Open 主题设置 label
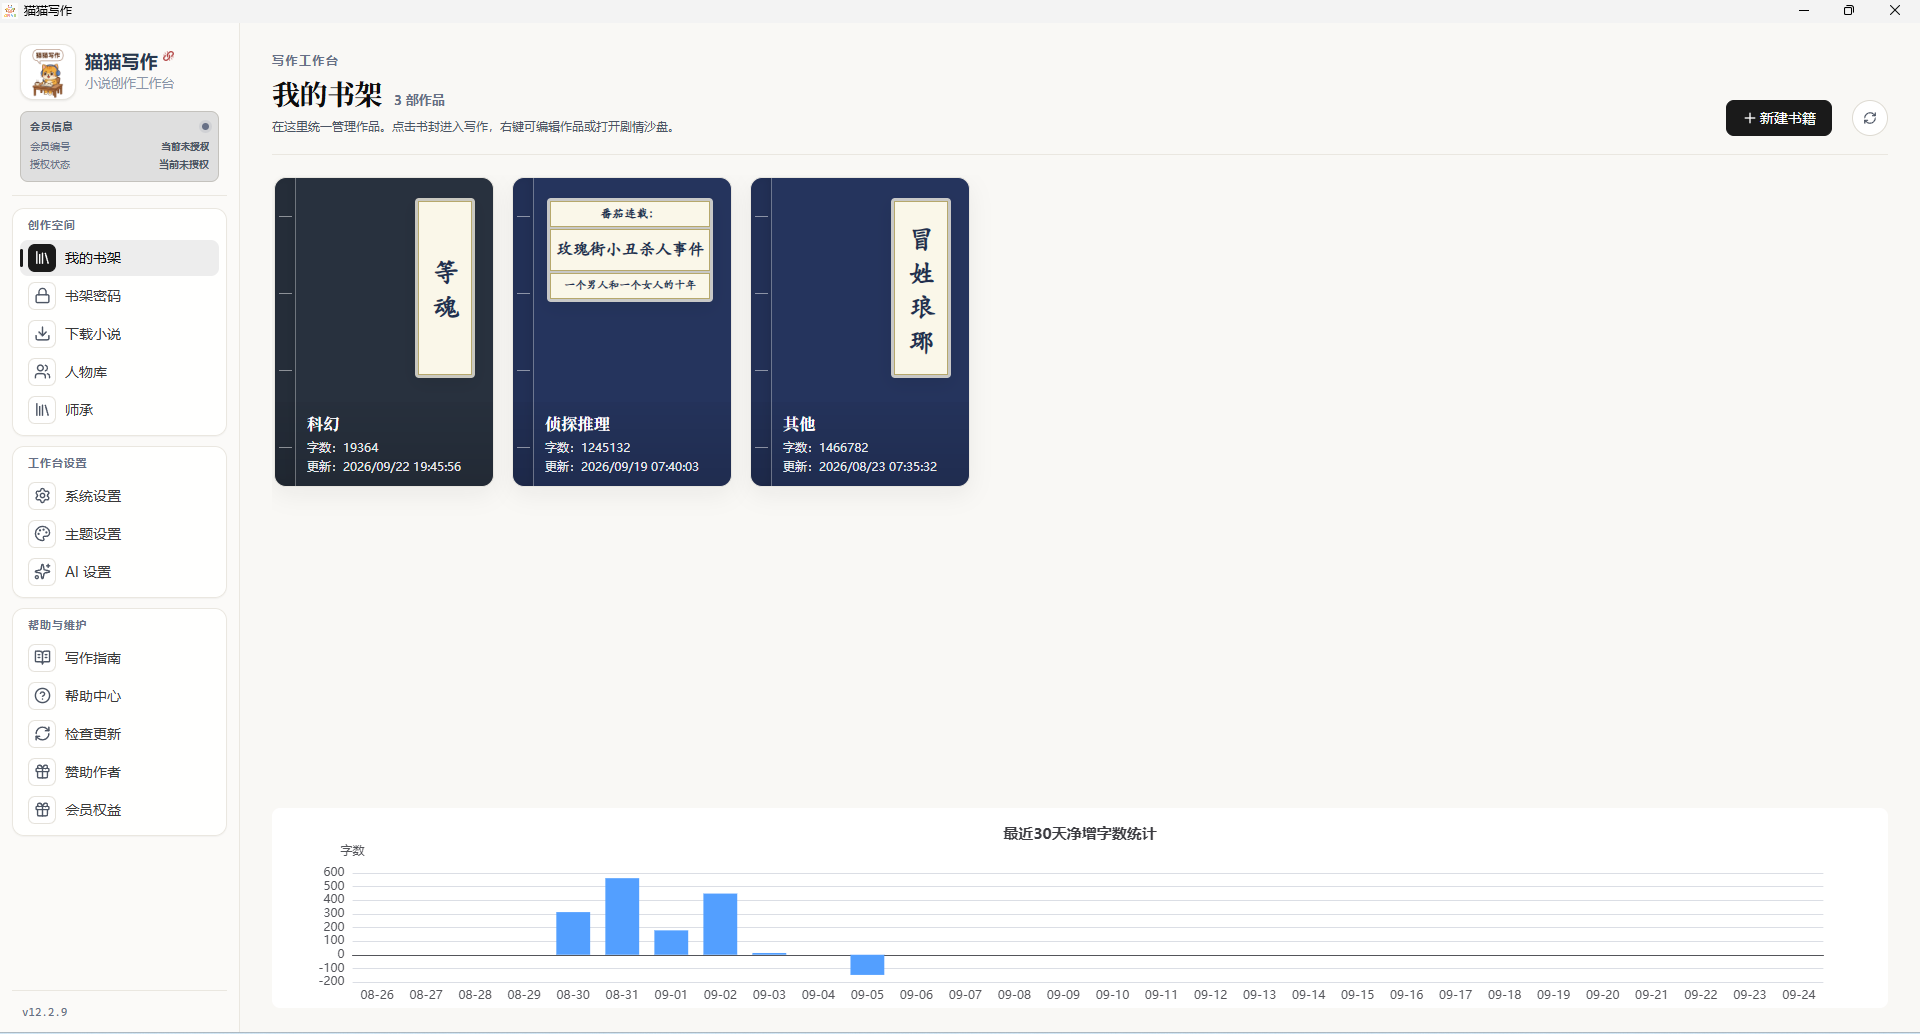Screen dimensions: 1920x1034 [93, 534]
